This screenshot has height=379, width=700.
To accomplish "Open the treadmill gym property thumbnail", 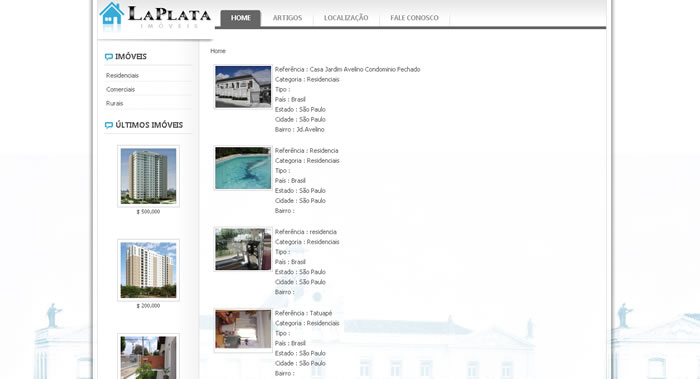I will pos(243,249).
